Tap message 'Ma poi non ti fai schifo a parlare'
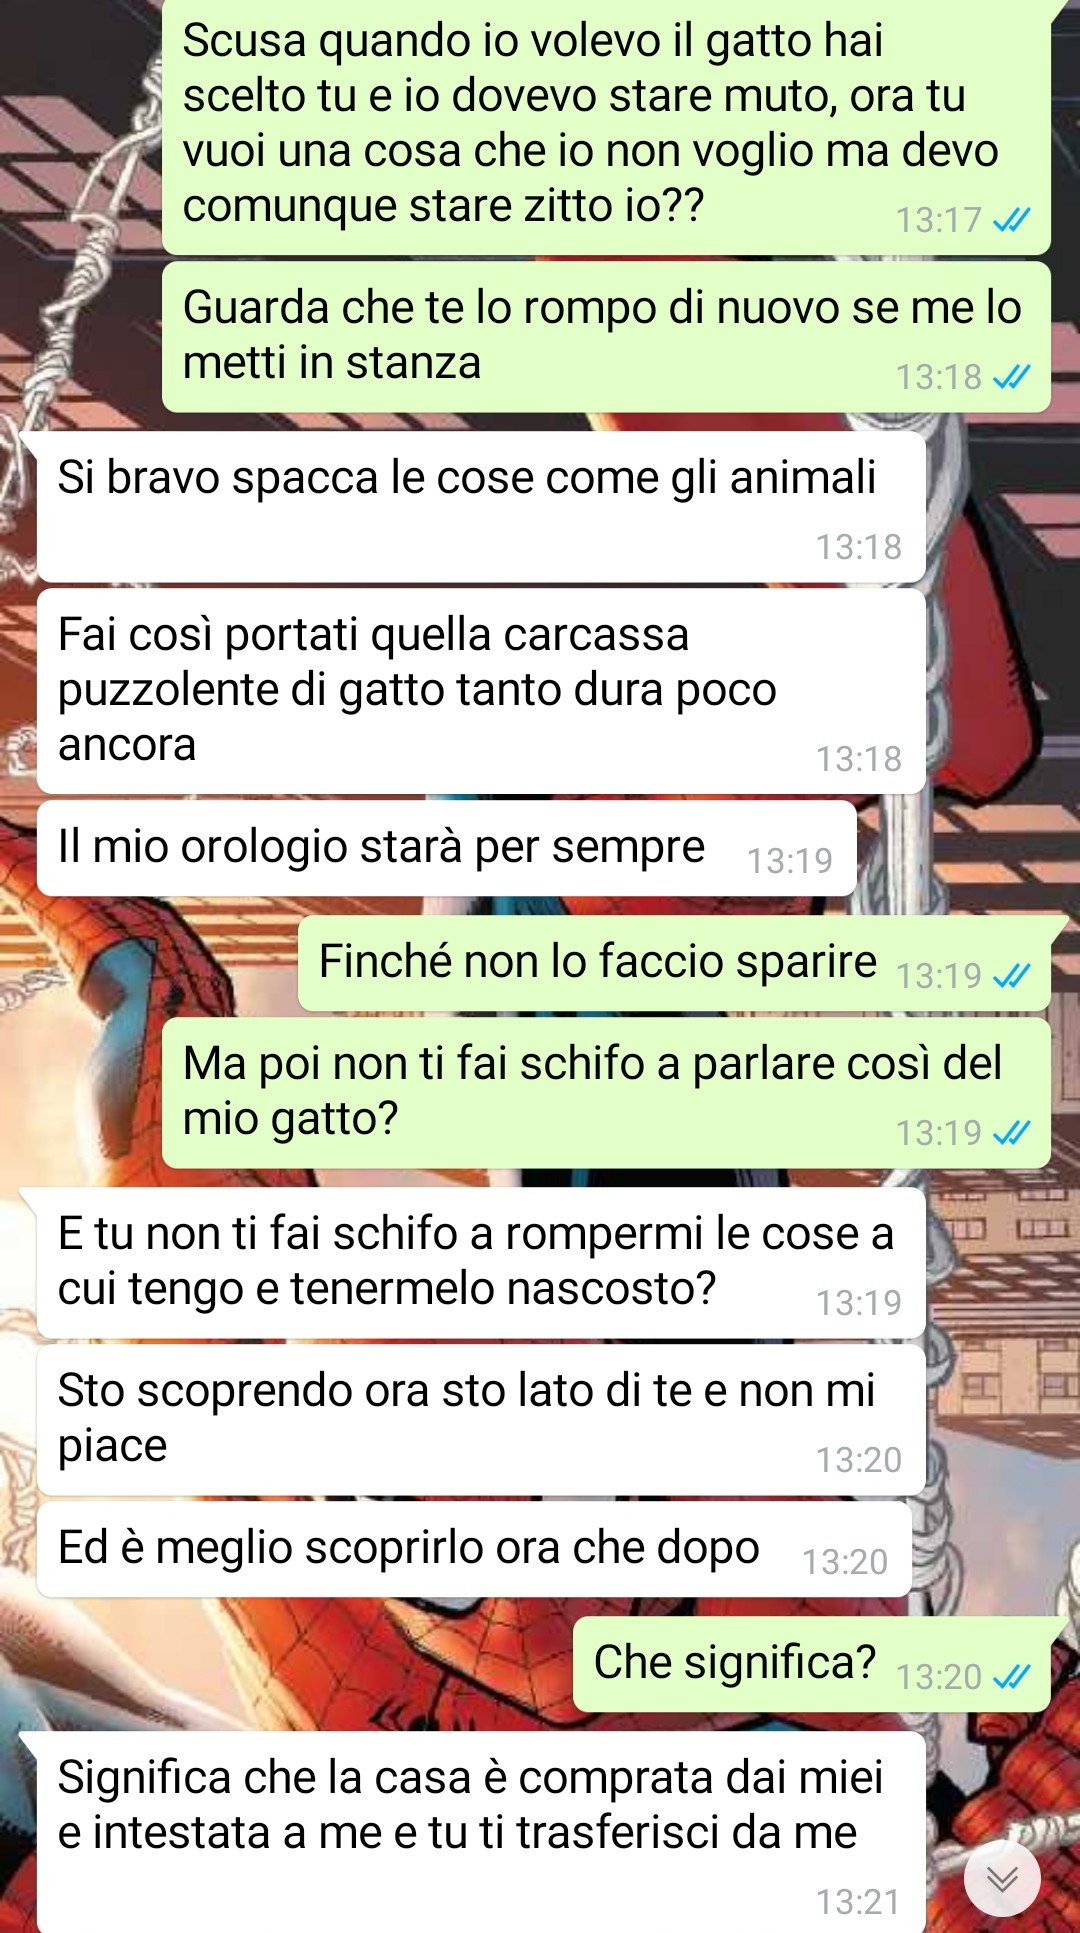The height and width of the screenshot is (1933, 1080). pyautogui.click(x=606, y=1093)
